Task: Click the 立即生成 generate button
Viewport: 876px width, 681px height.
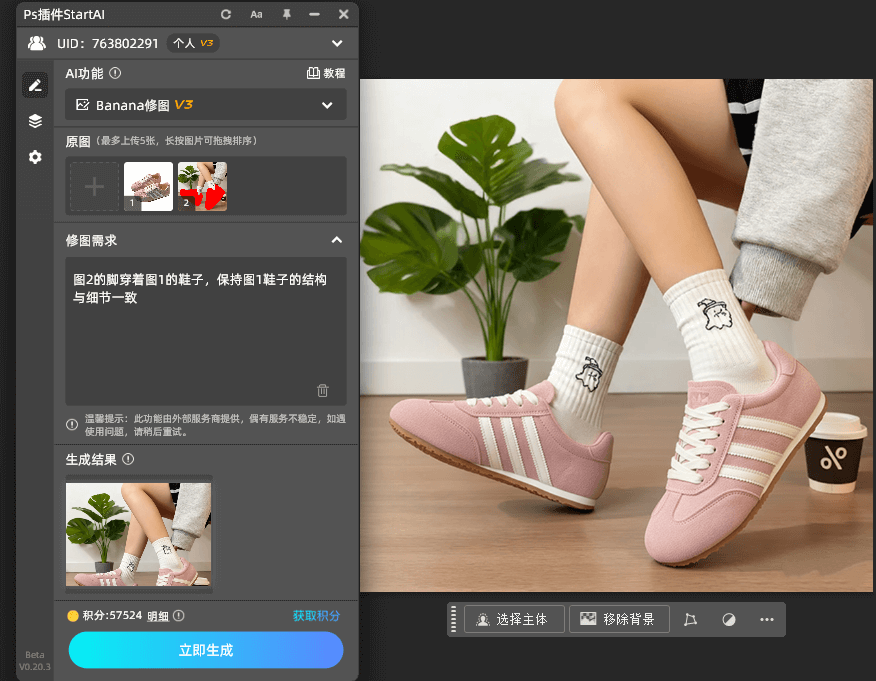Action: click(206, 650)
